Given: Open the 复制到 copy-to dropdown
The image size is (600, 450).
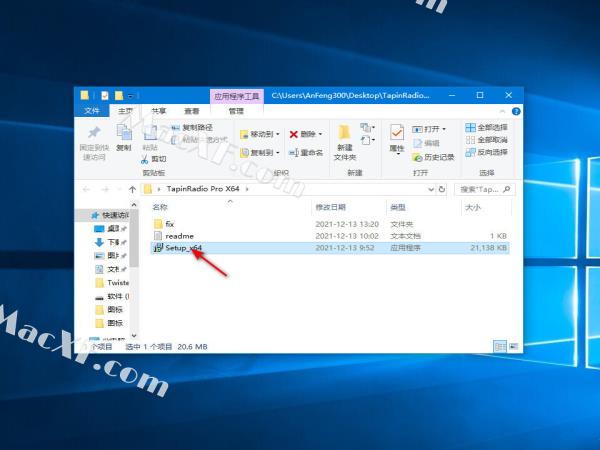Looking at the screenshot, I should (x=259, y=153).
